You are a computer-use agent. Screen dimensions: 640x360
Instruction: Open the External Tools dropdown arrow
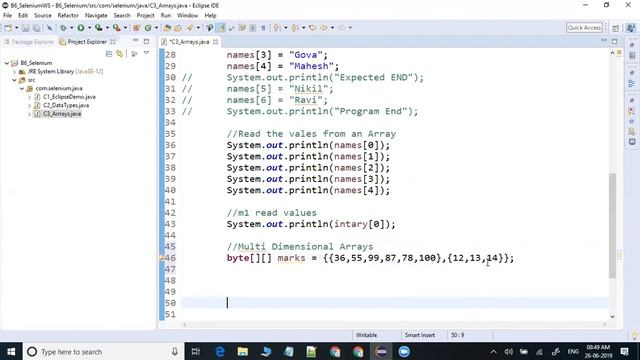(125, 28)
